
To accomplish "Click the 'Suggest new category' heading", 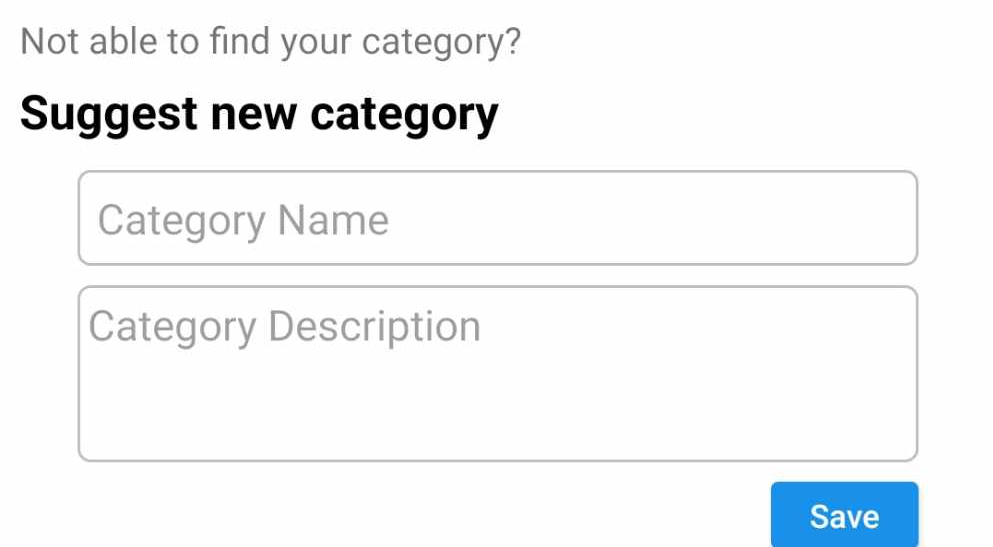I will pos(259,114).
